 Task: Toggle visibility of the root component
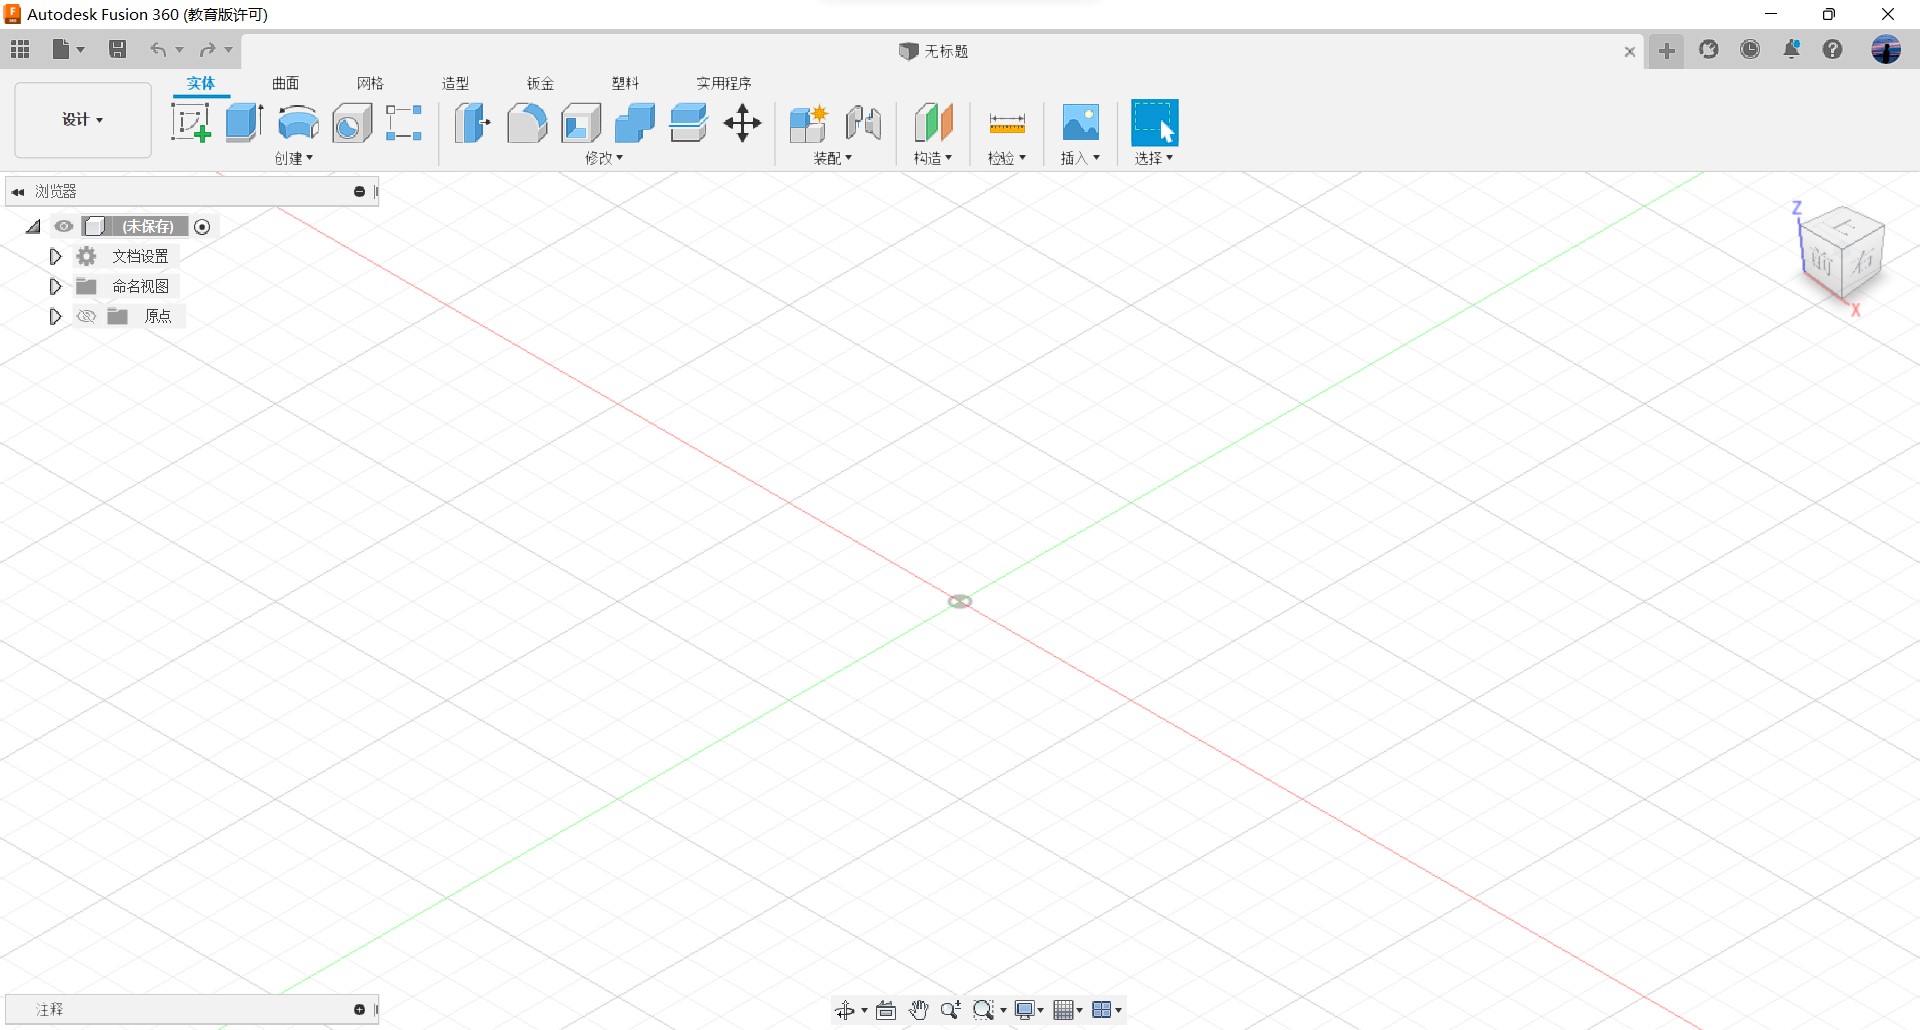click(64, 227)
